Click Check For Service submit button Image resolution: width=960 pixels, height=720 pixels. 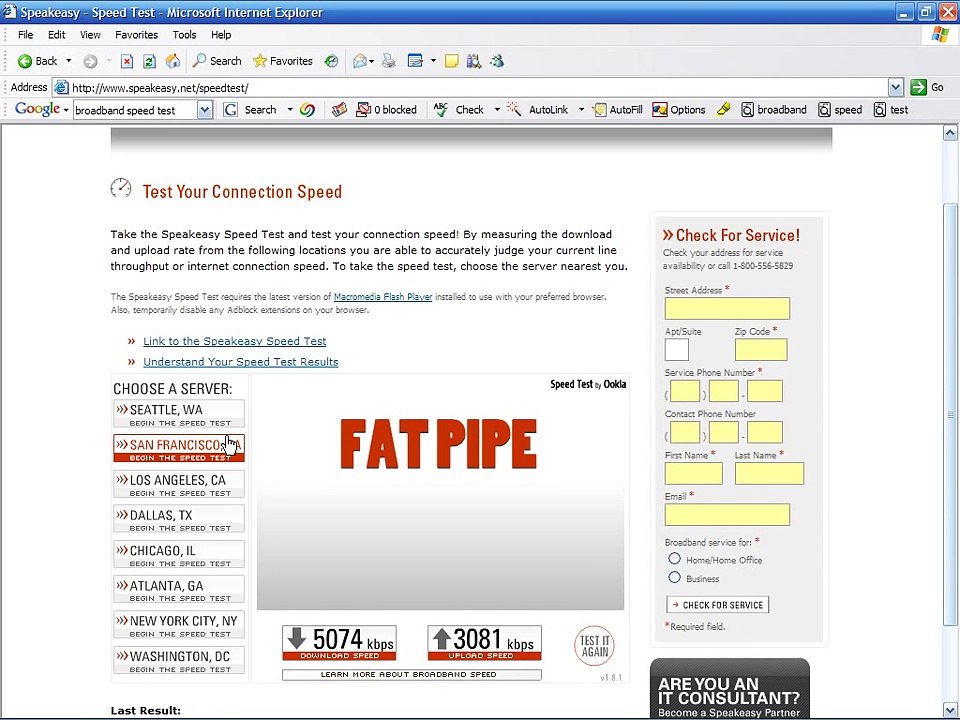pos(717,605)
